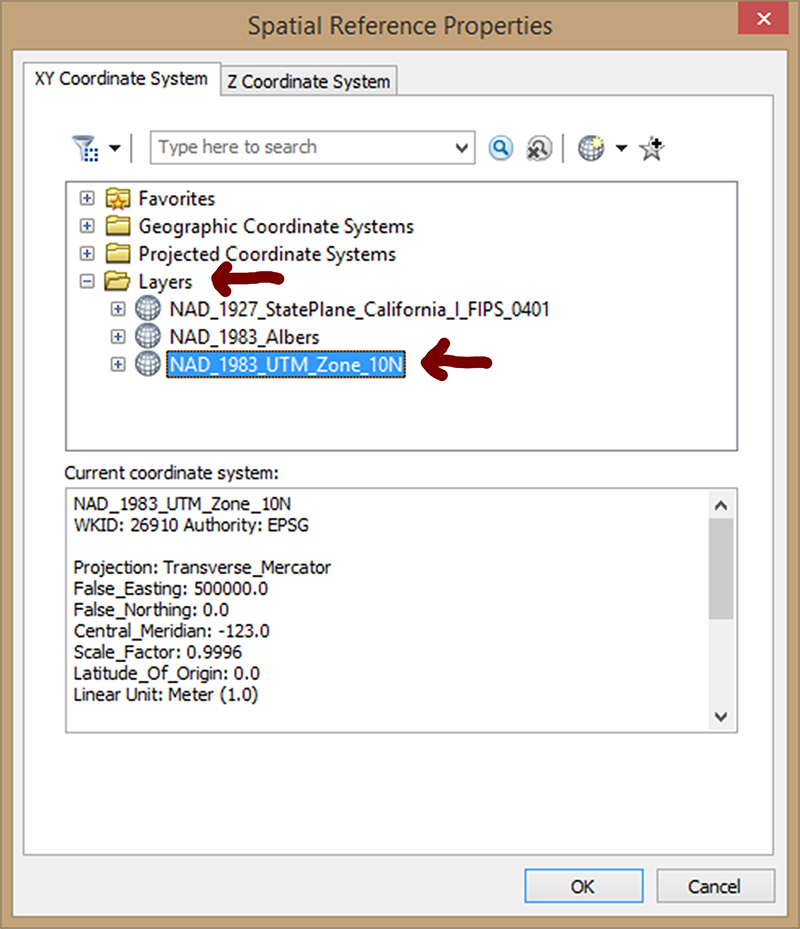Select the XY Coordinate System tab

coord(121,78)
